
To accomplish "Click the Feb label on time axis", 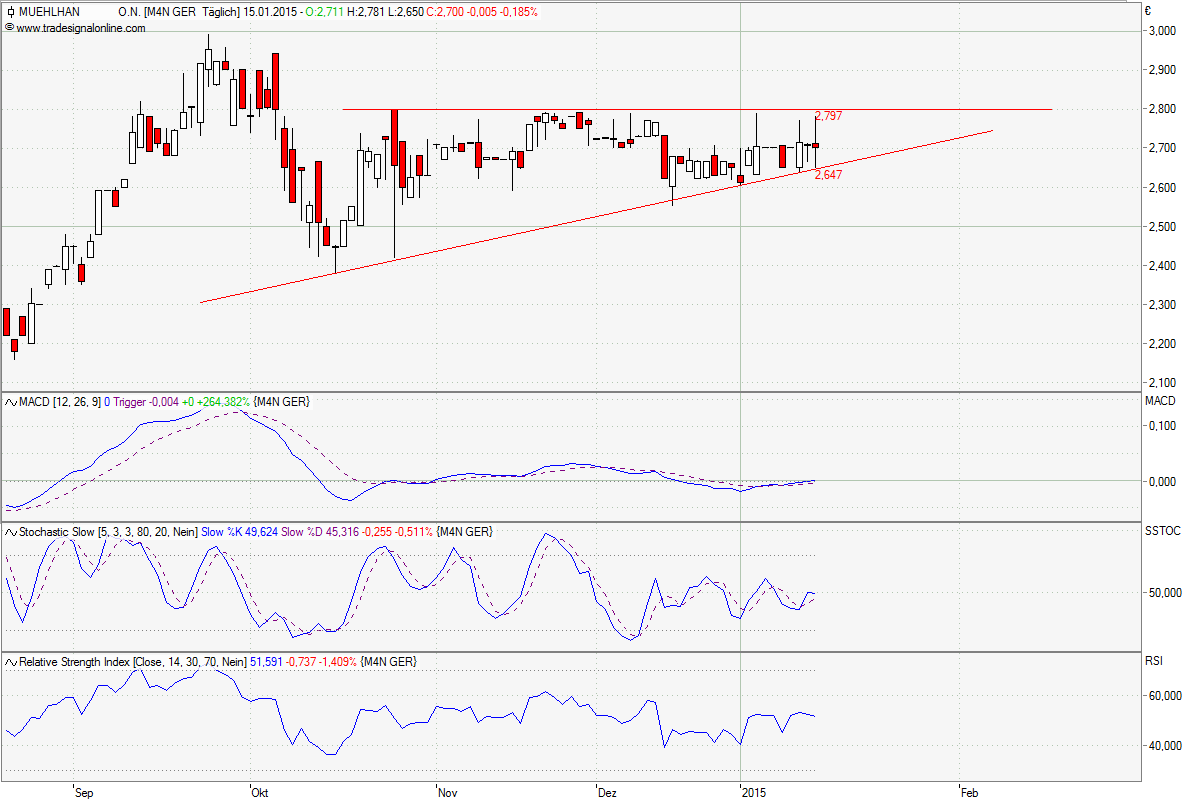I will tap(969, 793).
